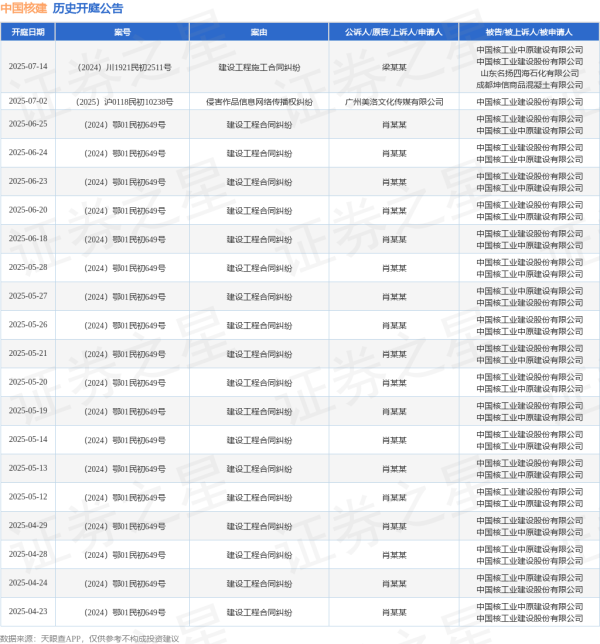
Task: Click the 历史开庭公告 heading text
Action: 88,8
